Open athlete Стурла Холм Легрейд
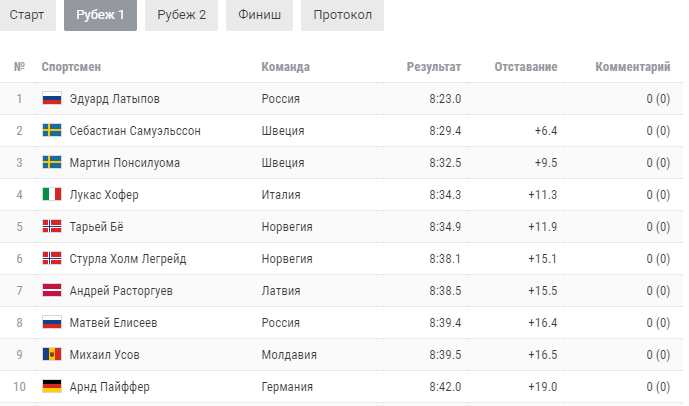689x406 pixels. click(x=128, y=259)
